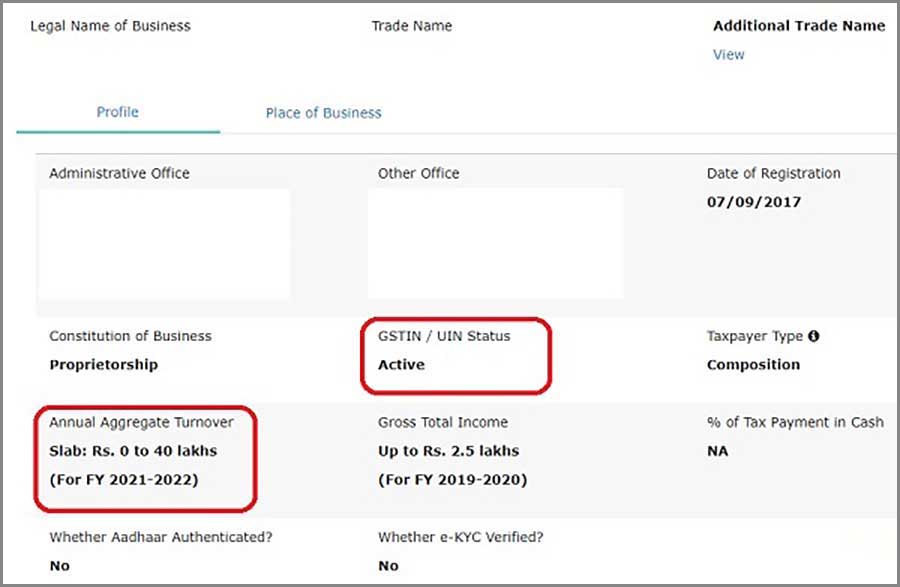This screenshot has width=900, height=587.
Task: Click the Composition taxpayer type value
Action: click(753, 365)
